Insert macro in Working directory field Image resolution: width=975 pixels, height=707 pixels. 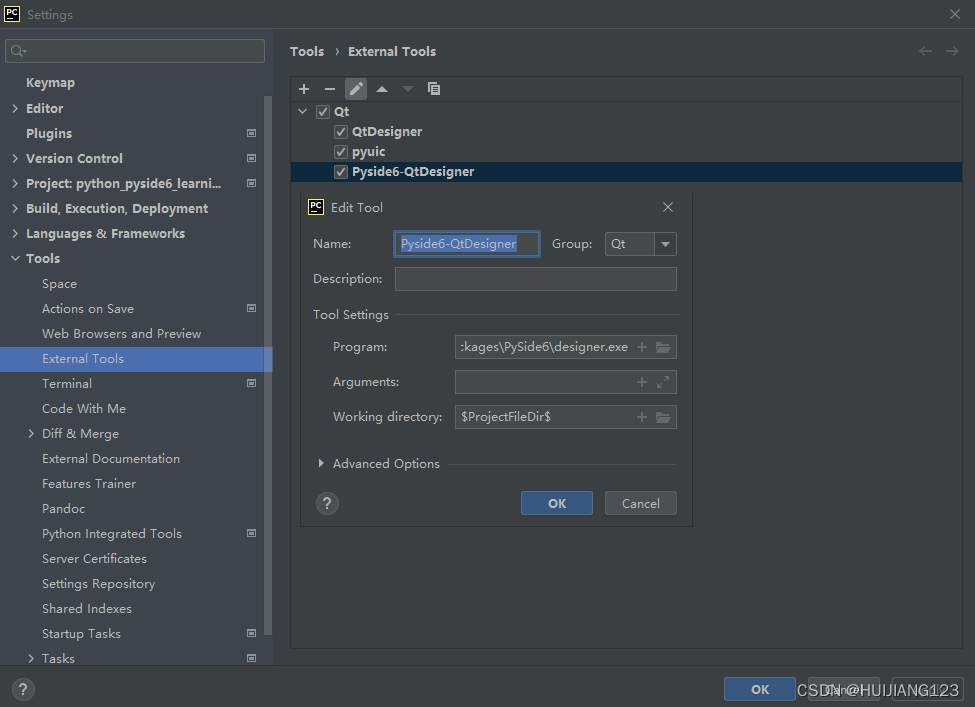point(642,417)
